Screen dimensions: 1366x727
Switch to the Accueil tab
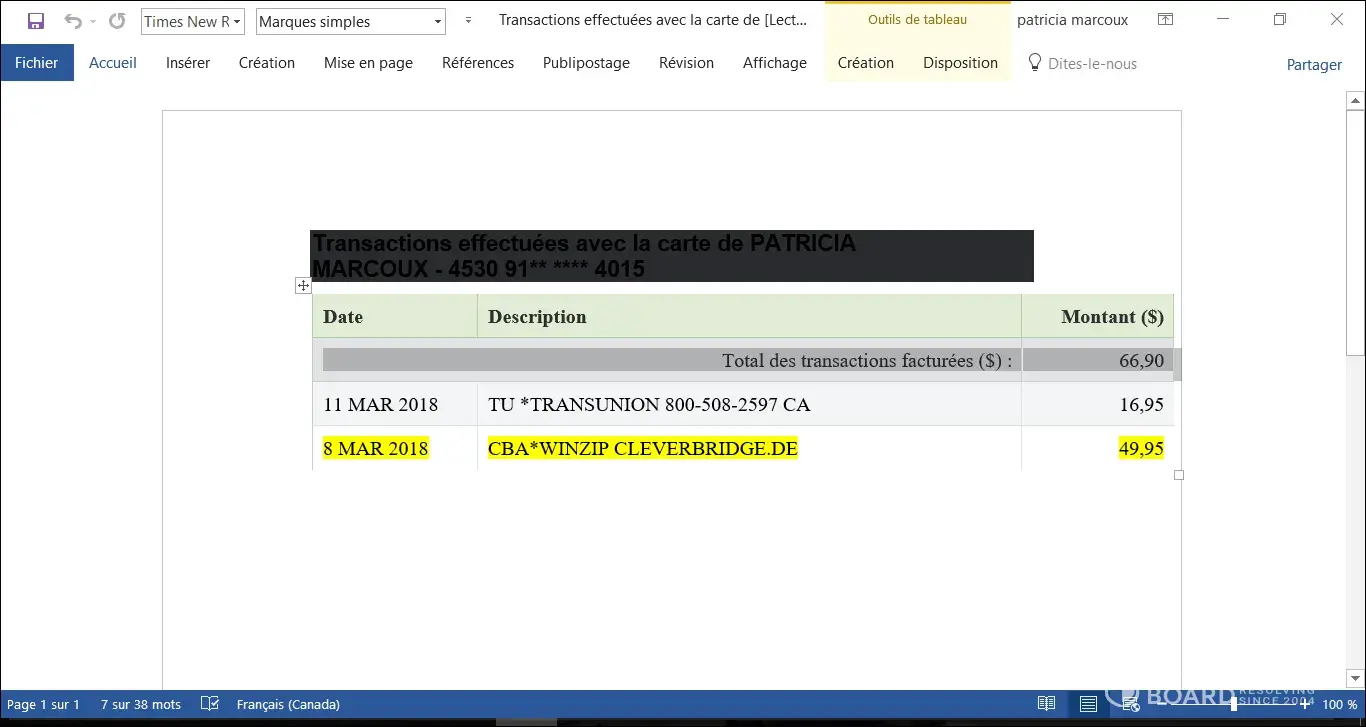coord(113,63)
